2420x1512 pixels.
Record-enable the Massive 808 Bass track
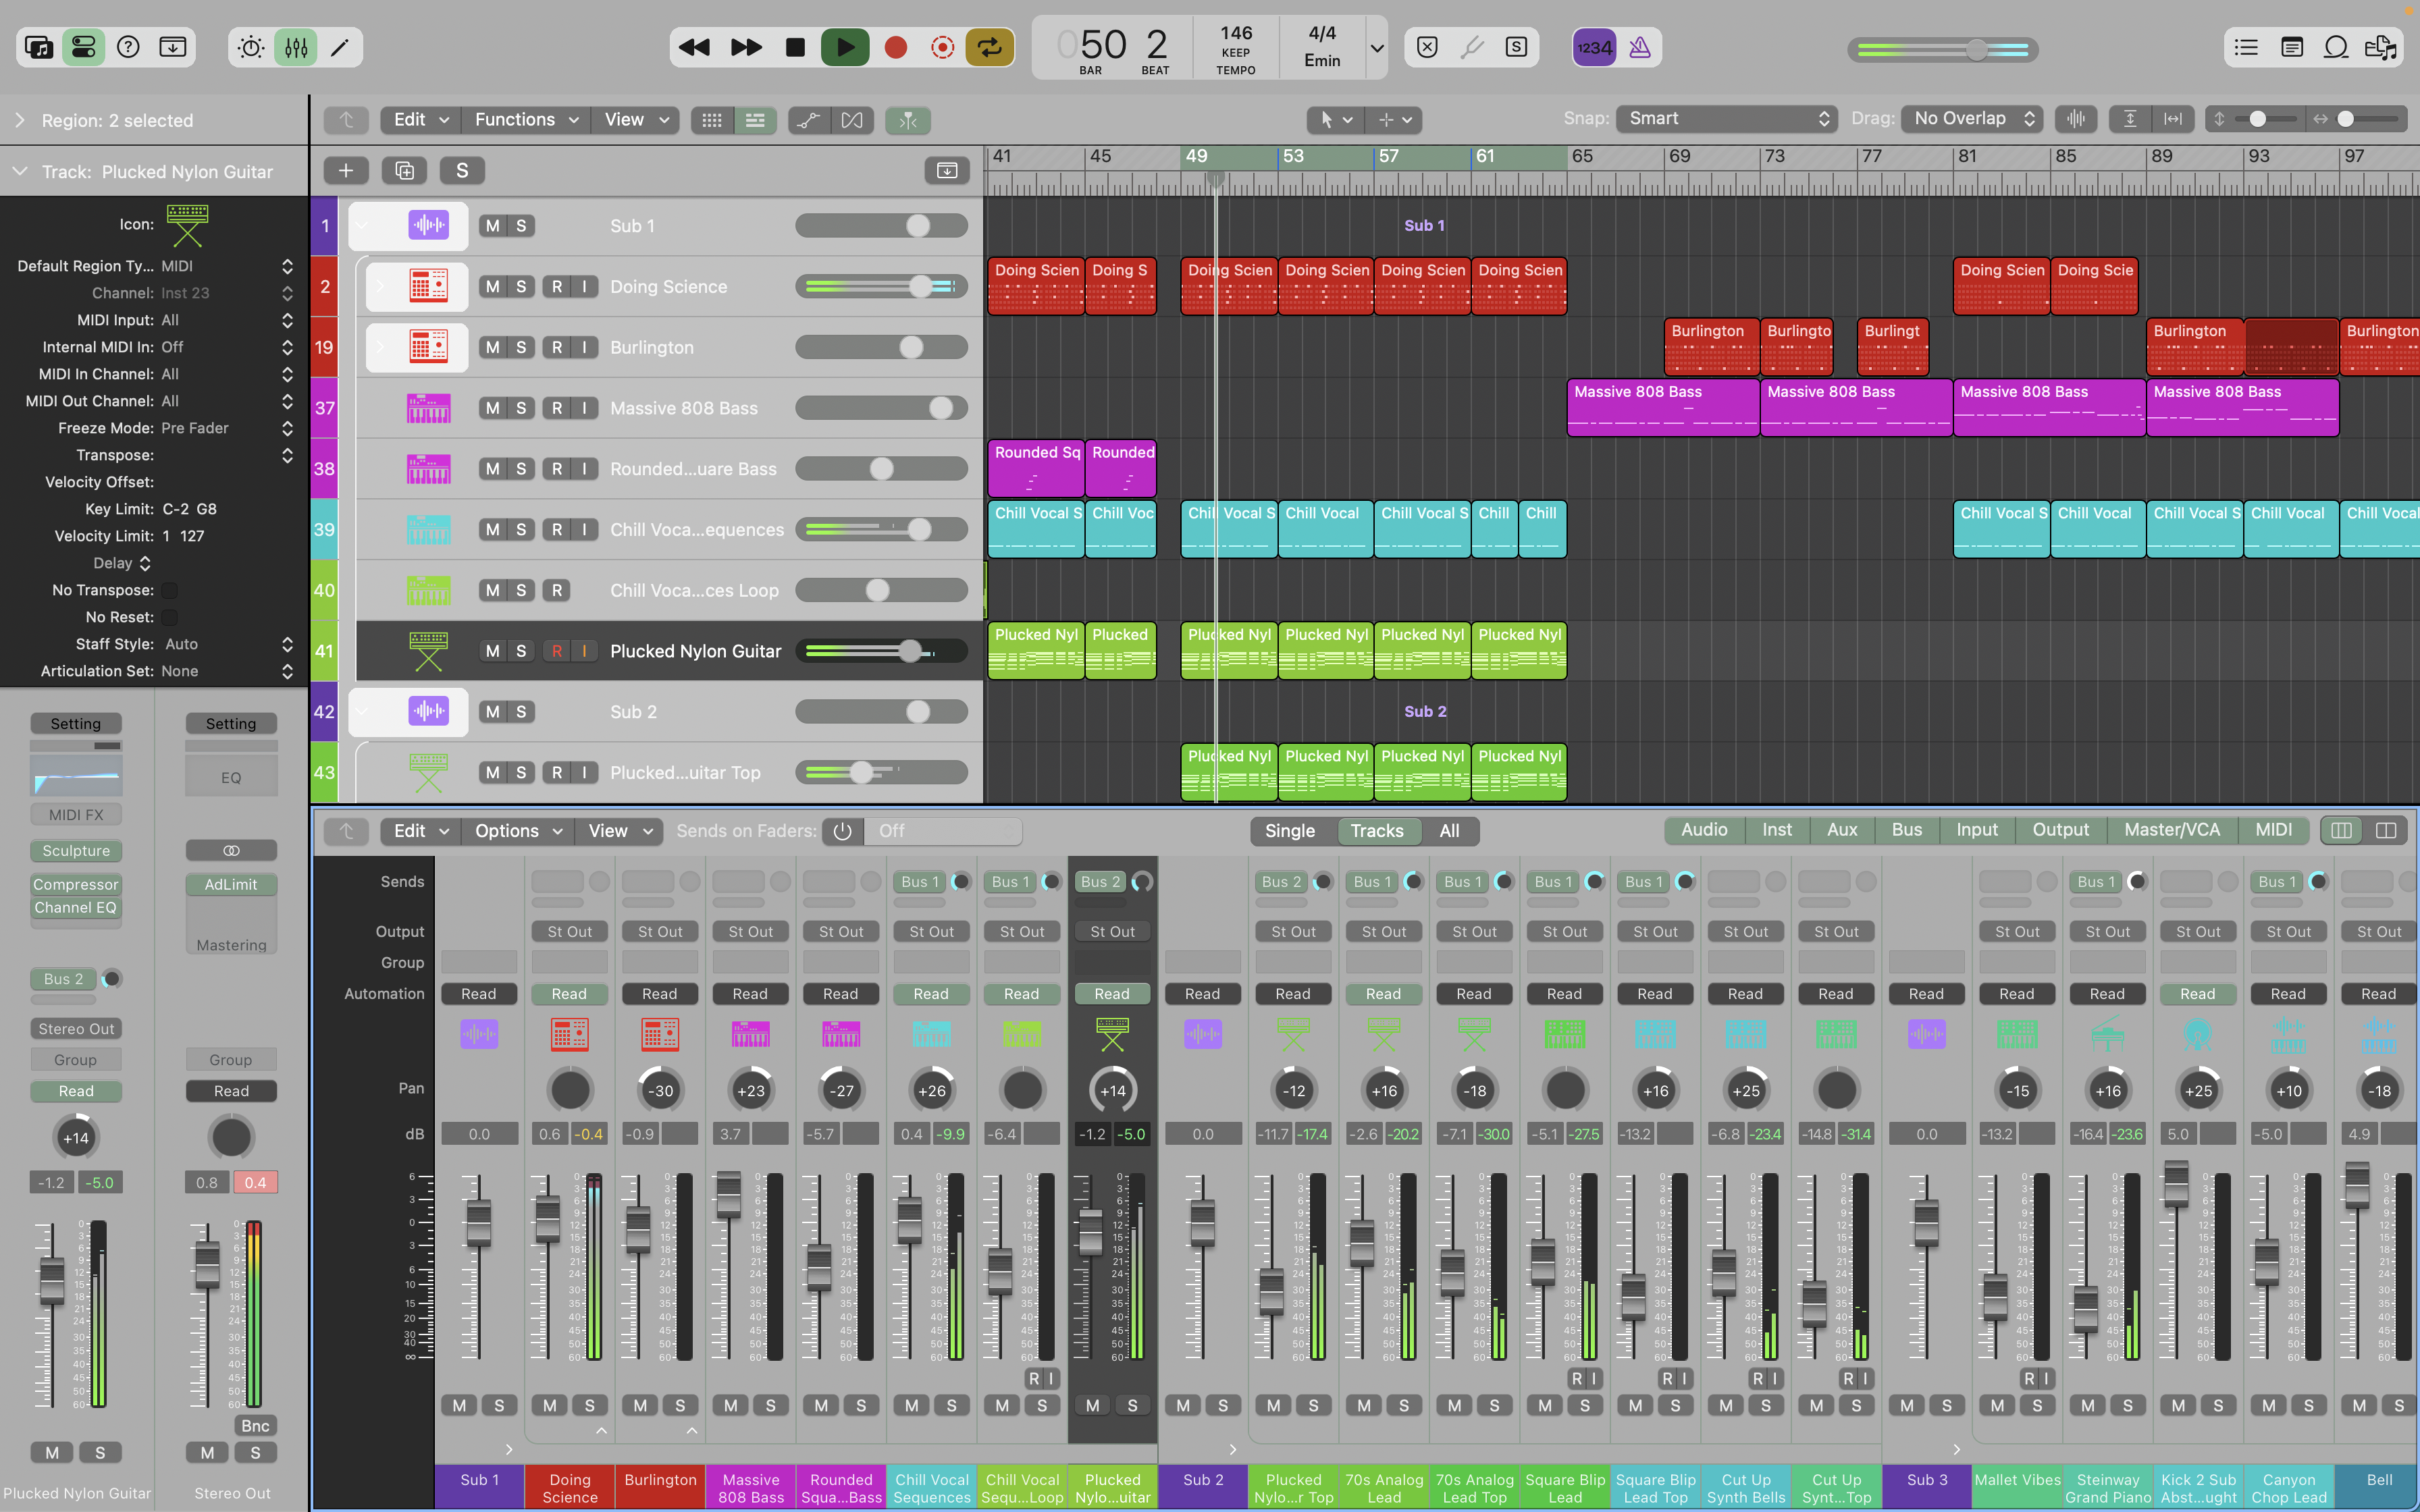click(557, 408)
